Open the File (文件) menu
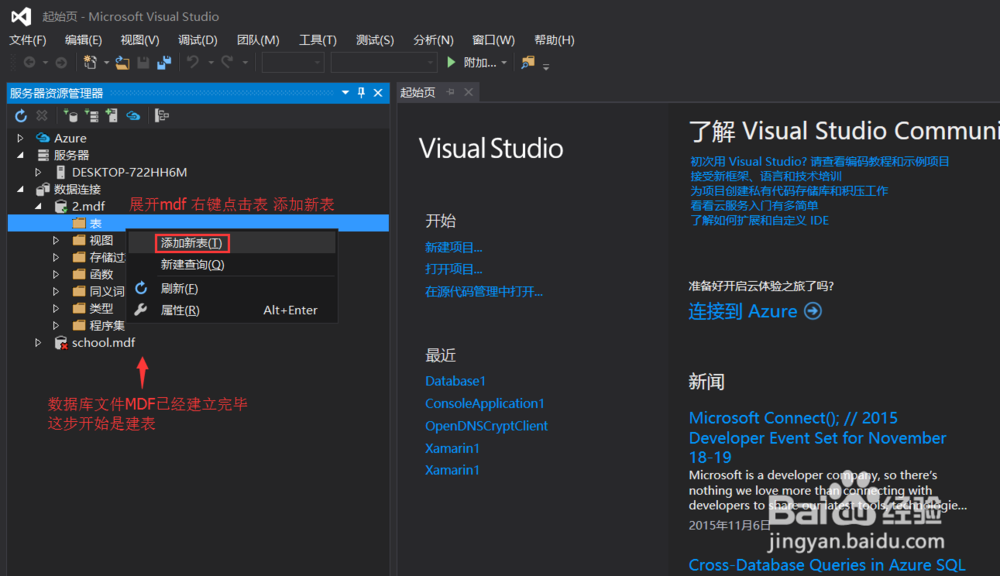 click(x=27, y=40)
